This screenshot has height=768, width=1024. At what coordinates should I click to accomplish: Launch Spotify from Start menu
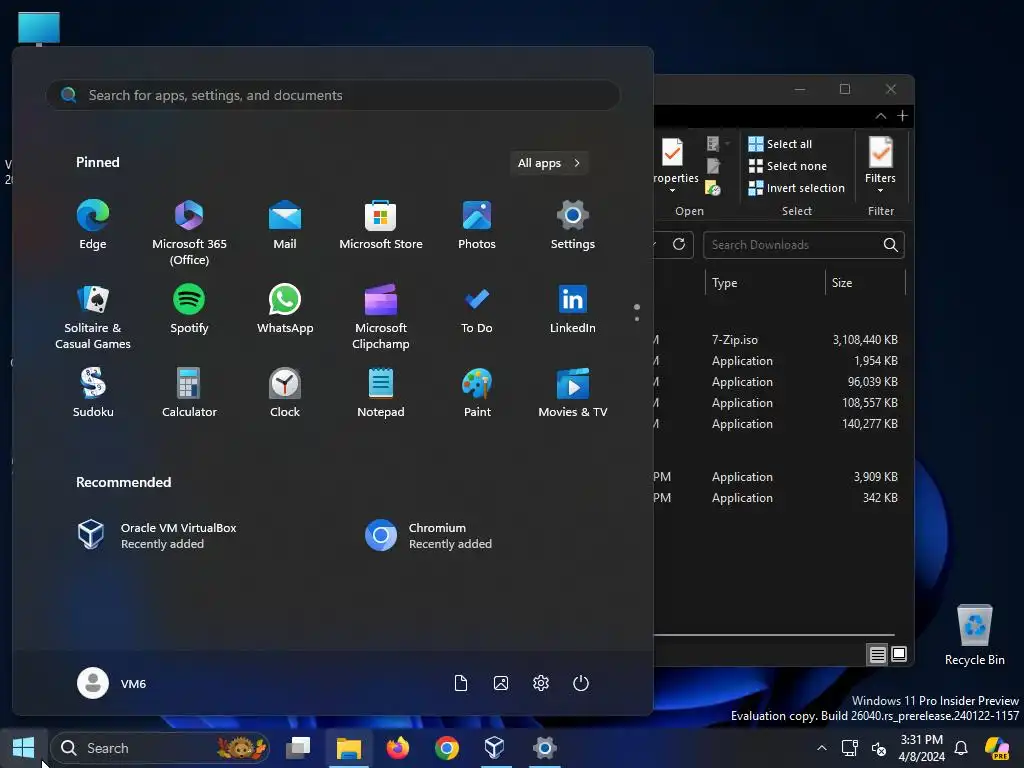pyautogui.click(x=189, y=310)
